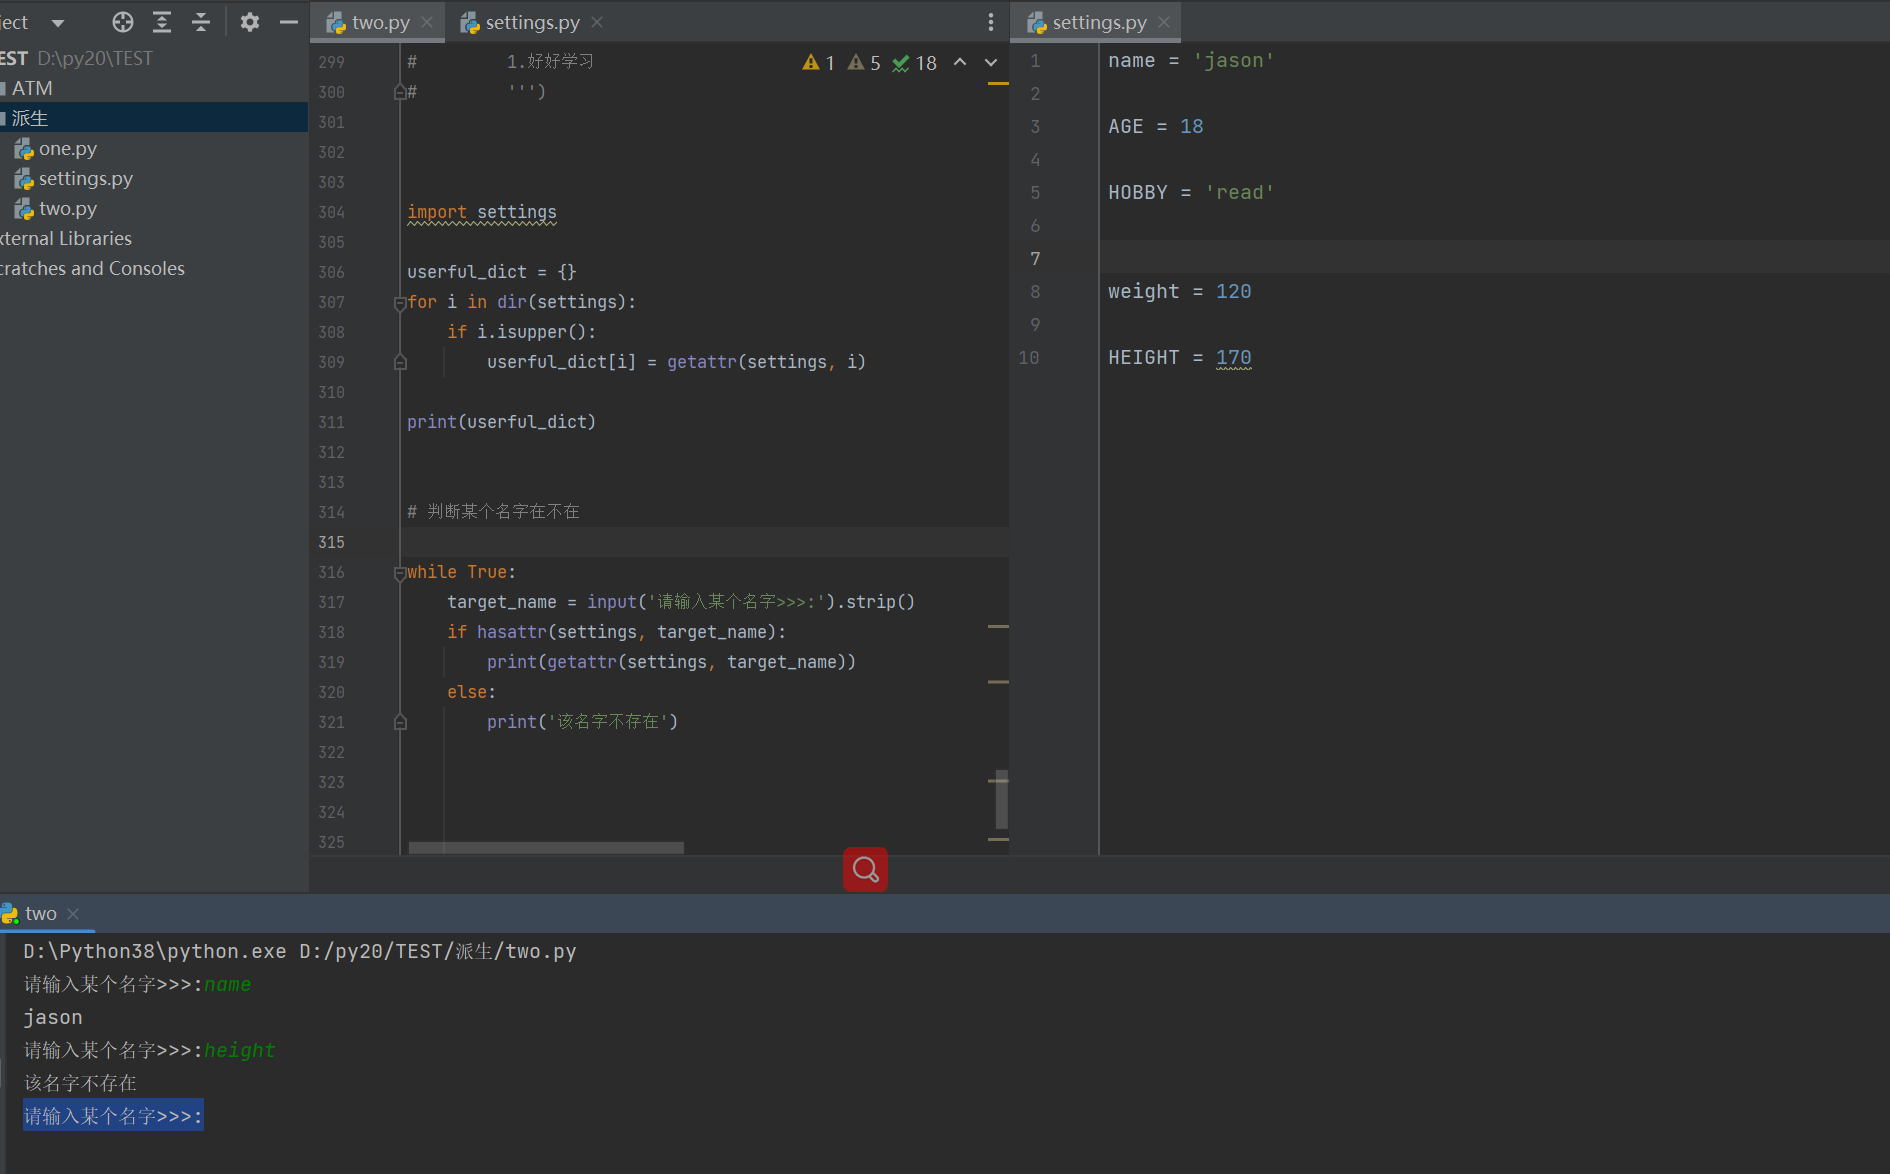Close settings.py tab in right split editor

tap(1164, 22)
